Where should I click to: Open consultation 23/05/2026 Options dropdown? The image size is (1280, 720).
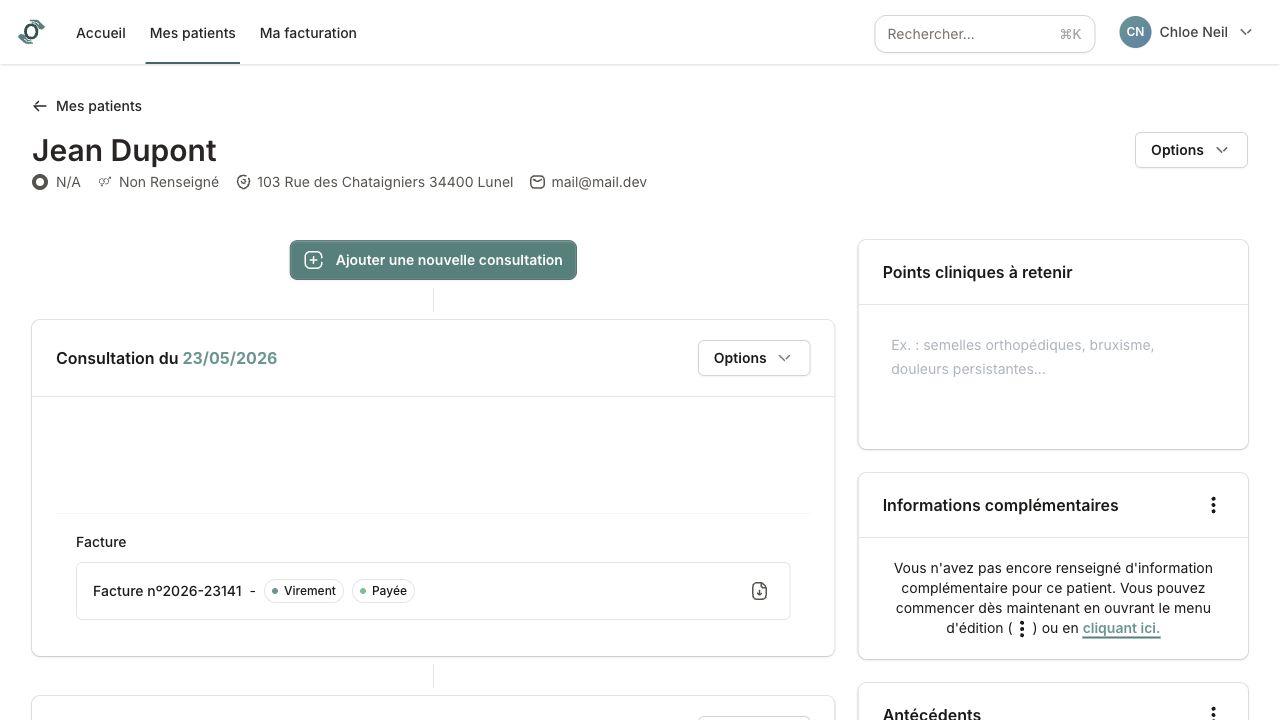[x=754, y=358]
